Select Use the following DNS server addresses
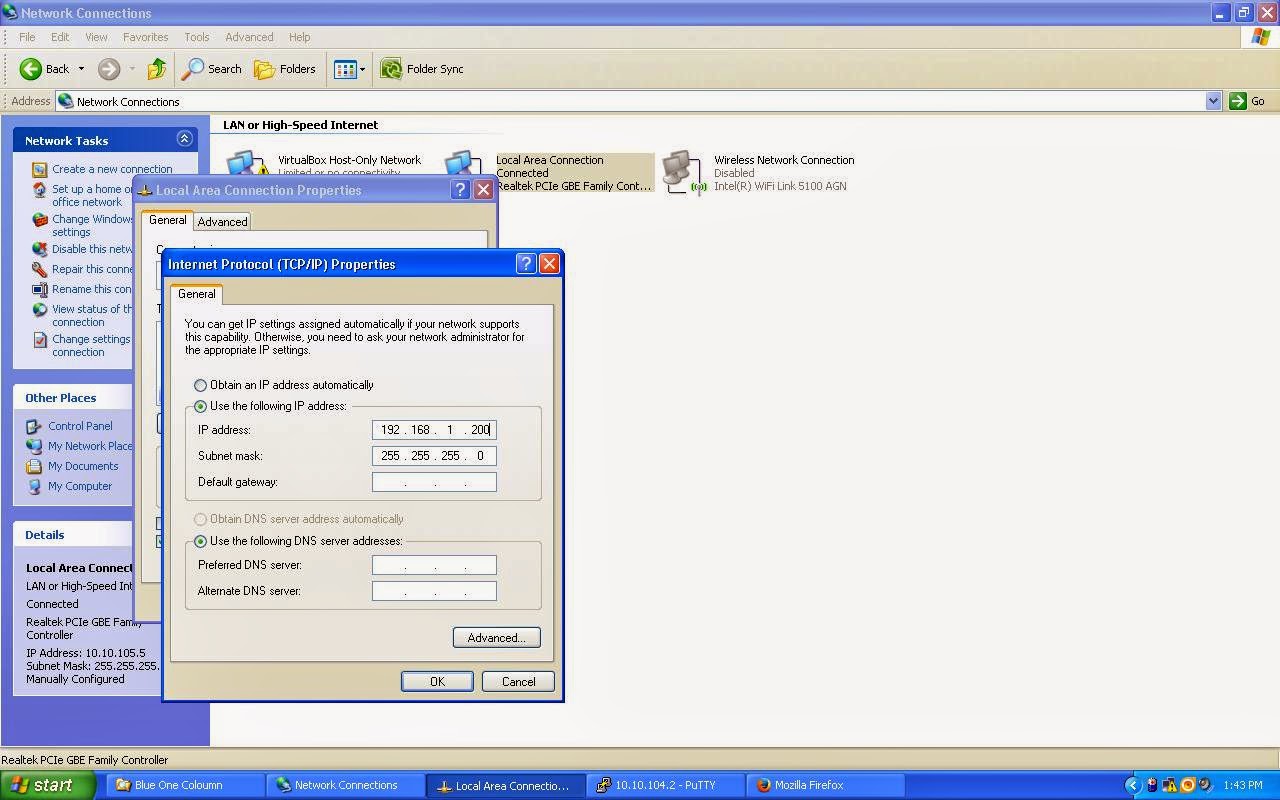This screenshot has width=1280, height=800. click(200, 541)
